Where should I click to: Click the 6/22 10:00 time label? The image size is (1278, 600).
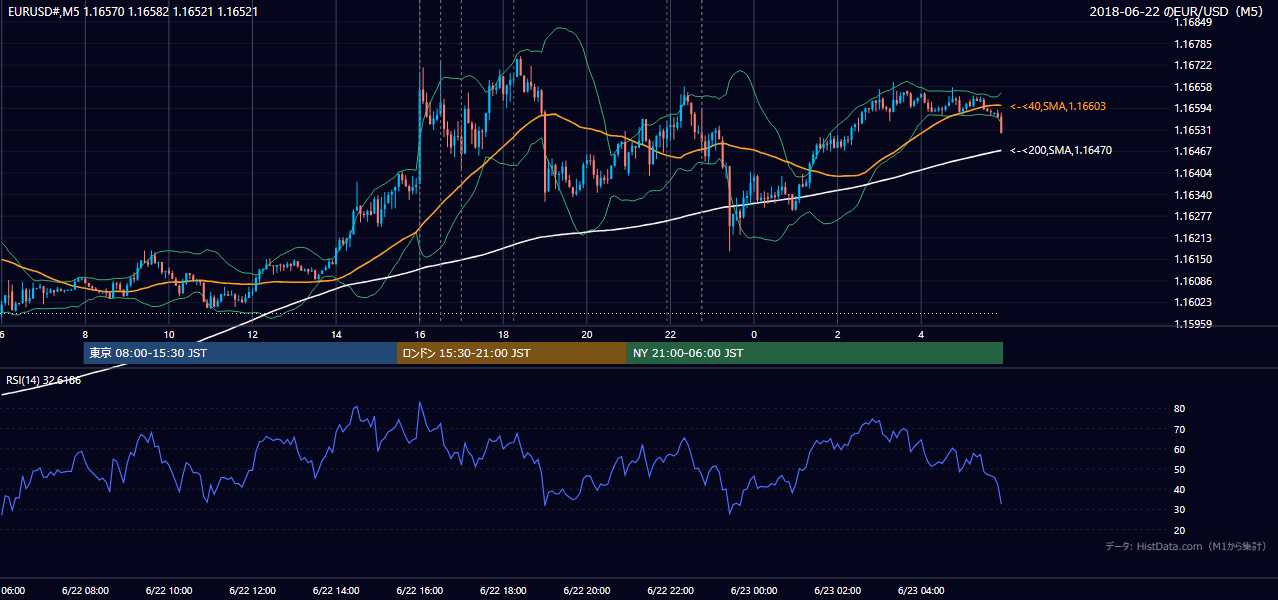(x=168, y=591)
